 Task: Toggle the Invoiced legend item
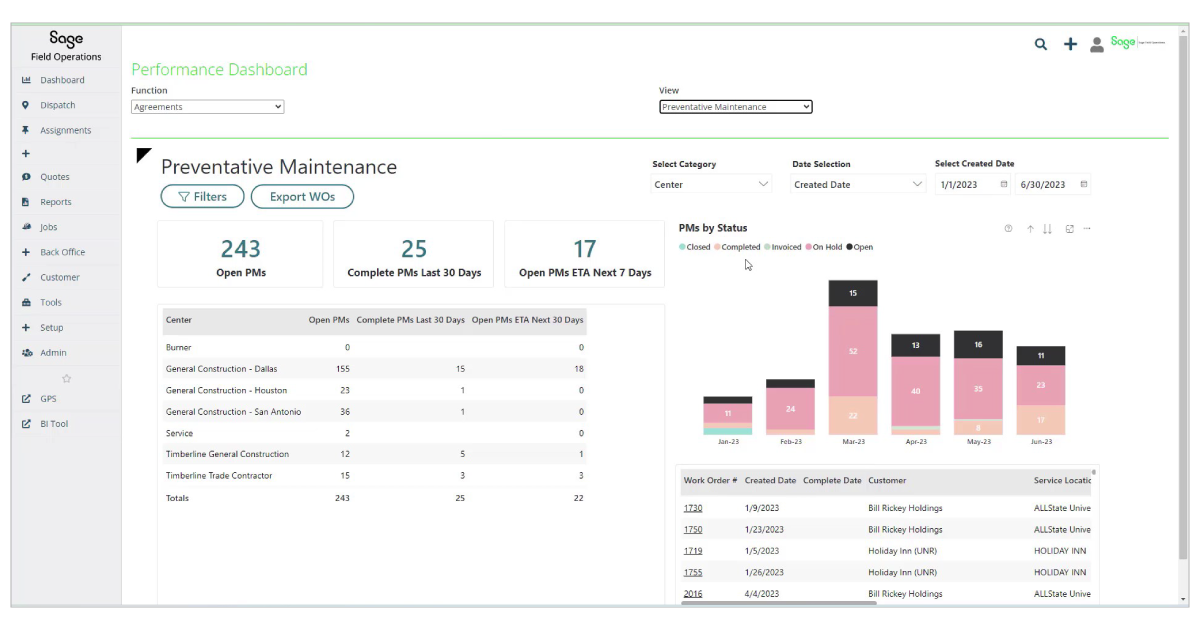(783, 247)
